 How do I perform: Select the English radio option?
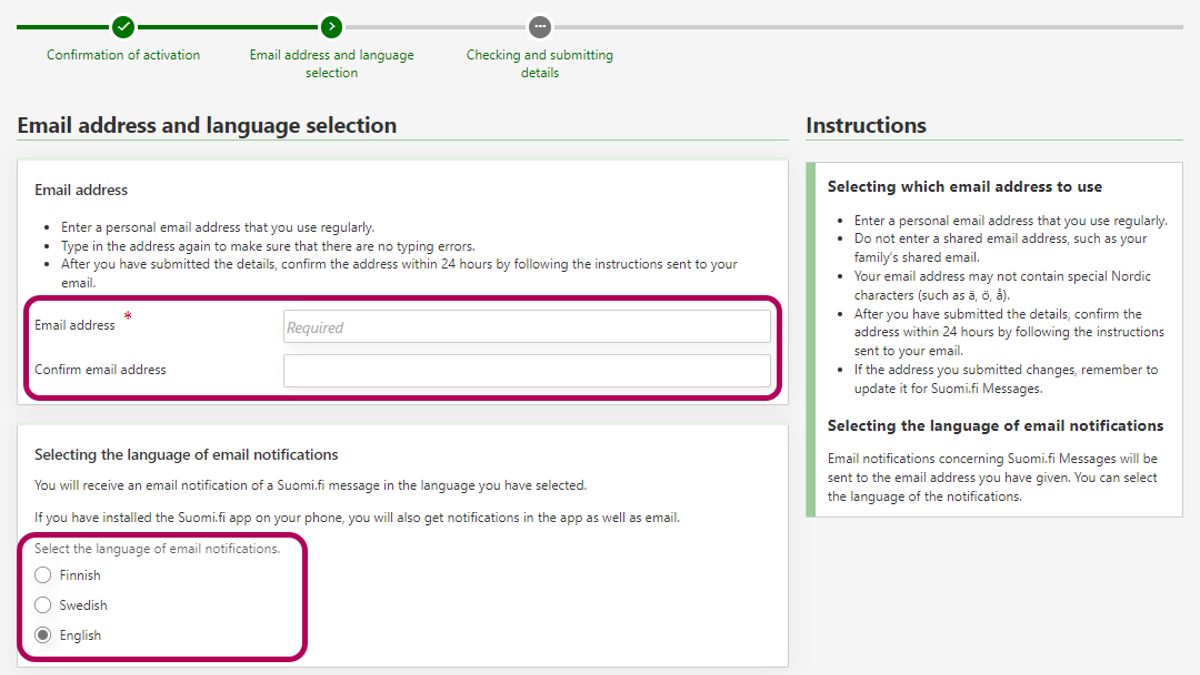(43, 635)
